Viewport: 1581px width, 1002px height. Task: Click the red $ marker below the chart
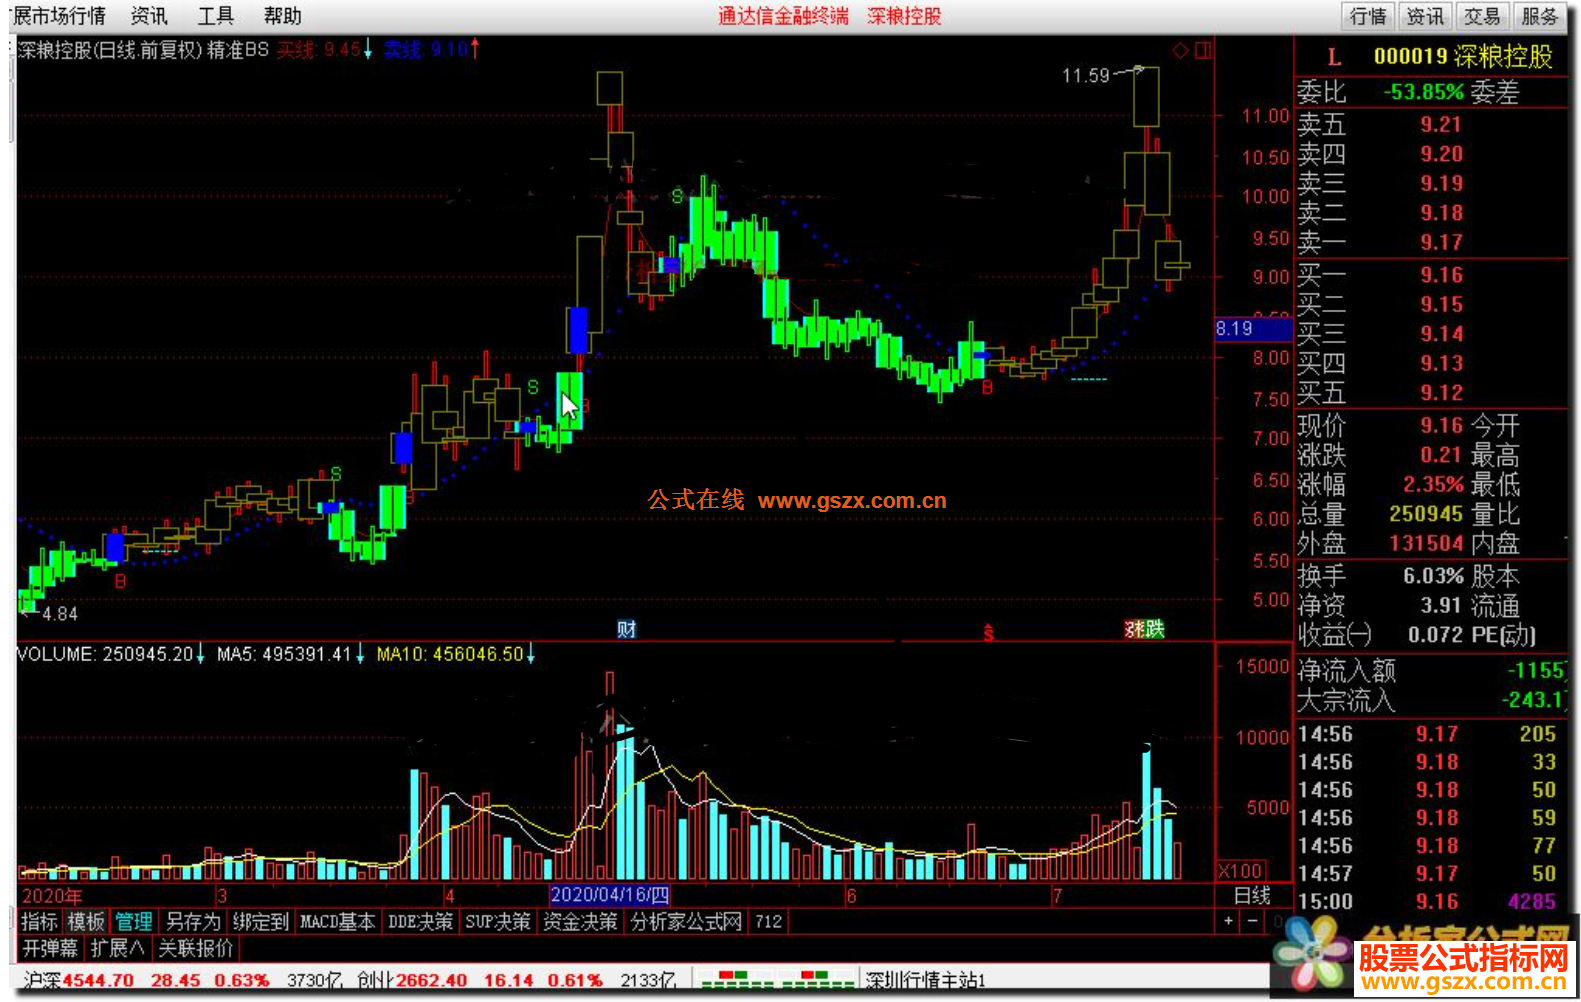(x=988, y=632)
